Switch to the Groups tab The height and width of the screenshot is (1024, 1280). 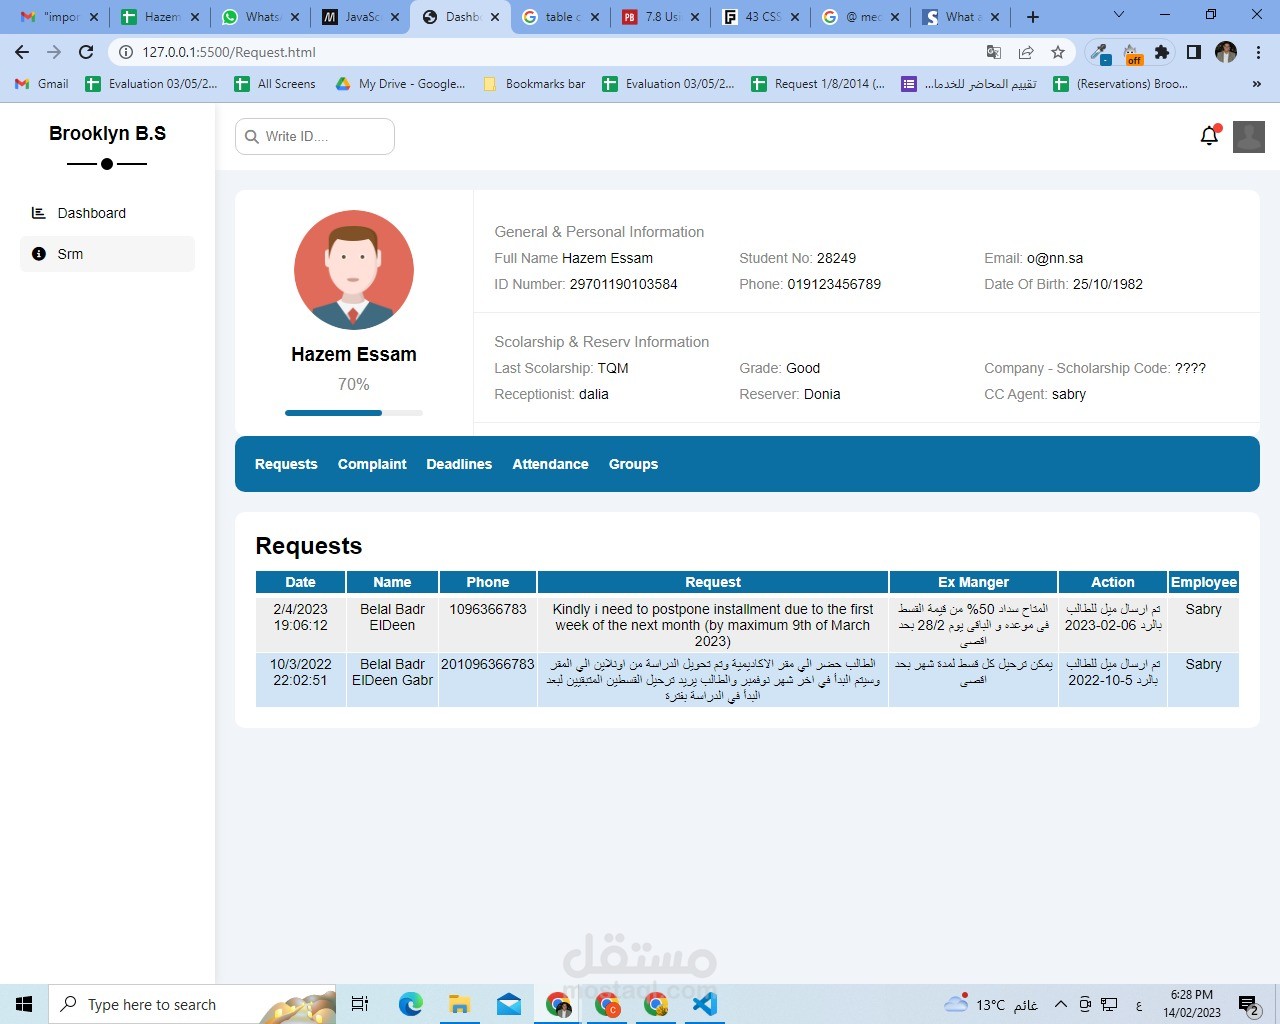[x=633, y=464]
